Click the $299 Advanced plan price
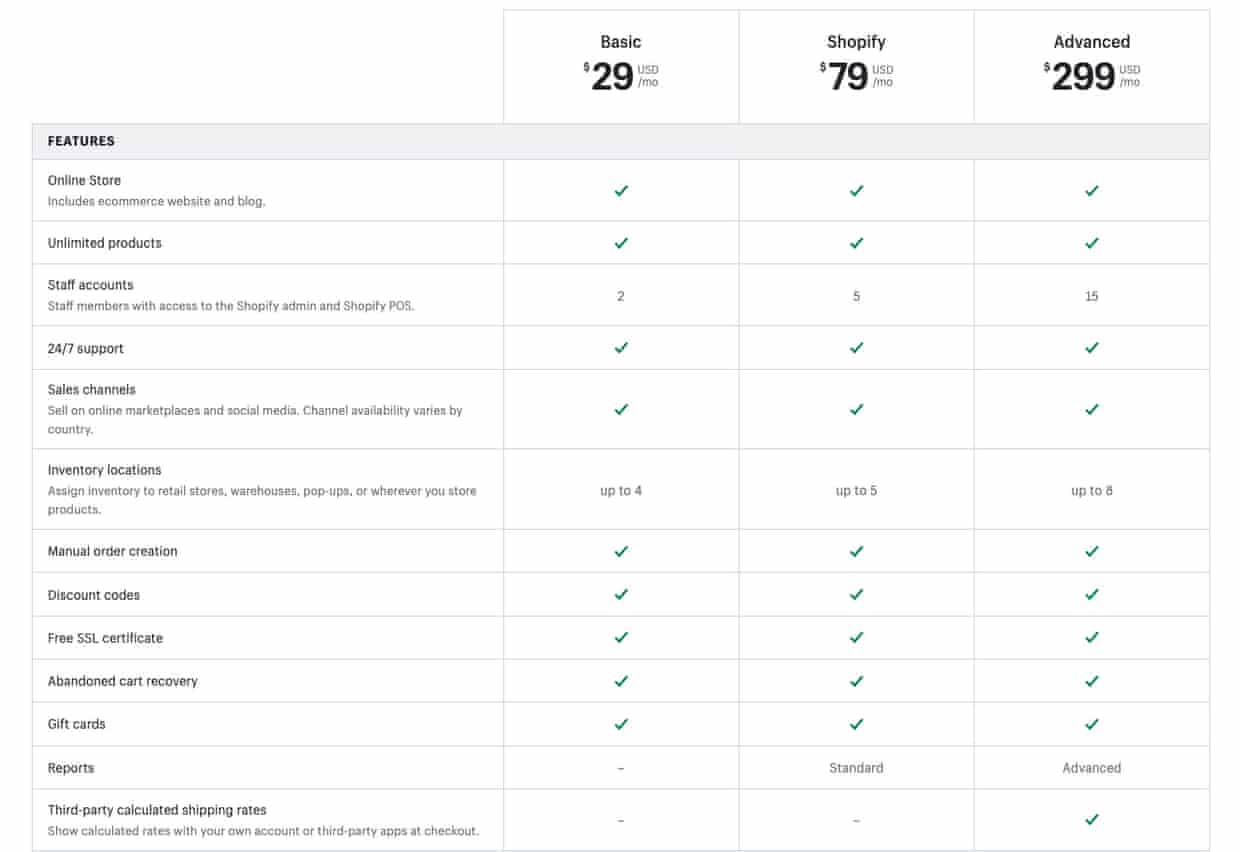This screenshot has height=852, width=1240. click(x=1083, y=77)
